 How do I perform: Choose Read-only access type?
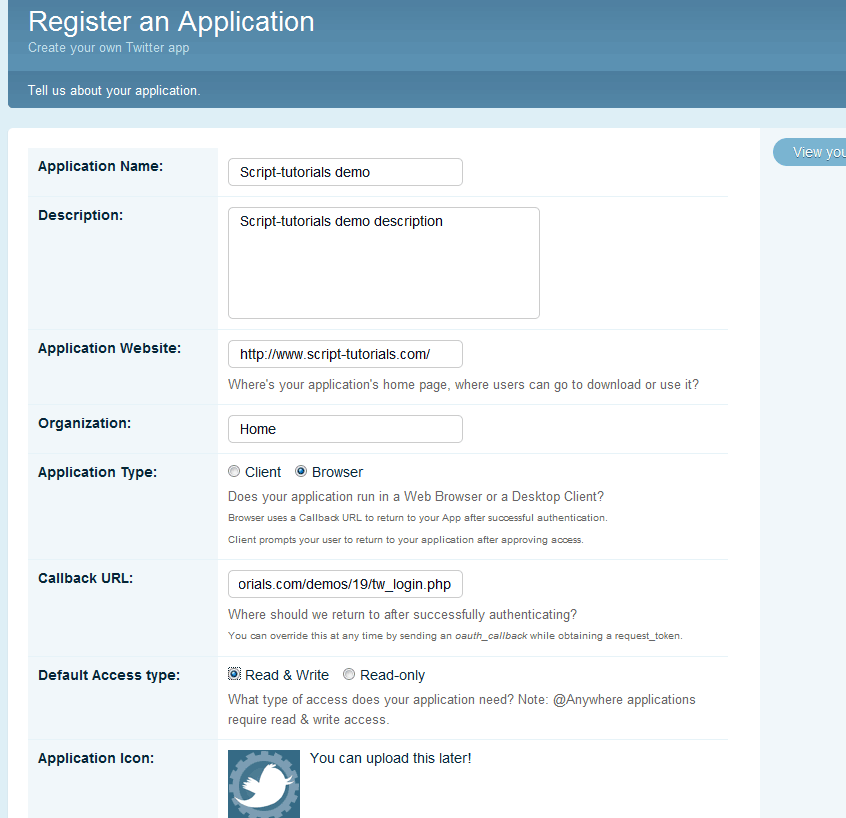point(349,674)
